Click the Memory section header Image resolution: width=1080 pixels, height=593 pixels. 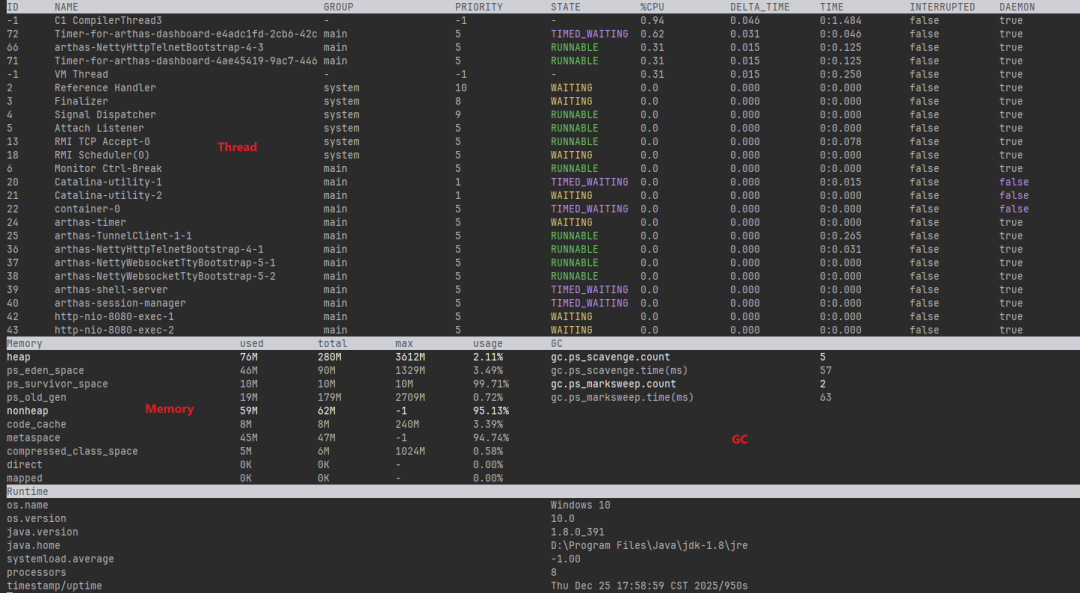[x=24, y=344]
